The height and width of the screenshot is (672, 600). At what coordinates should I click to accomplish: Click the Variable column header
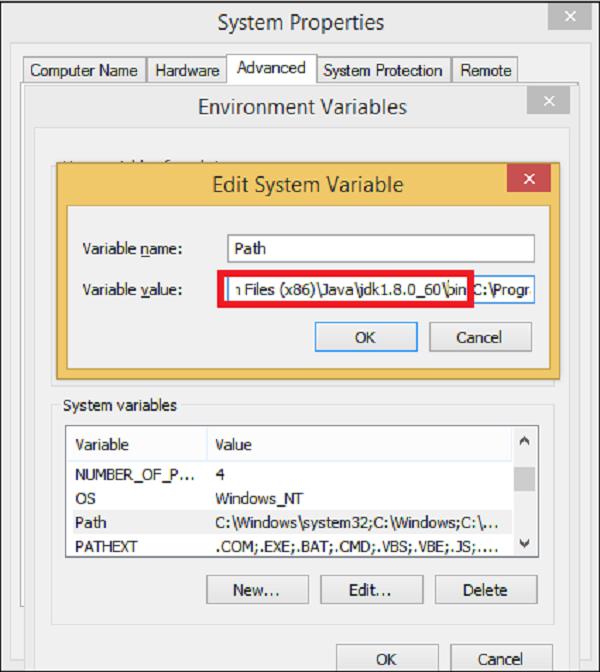pyautogui.click(x=137, y=444)
